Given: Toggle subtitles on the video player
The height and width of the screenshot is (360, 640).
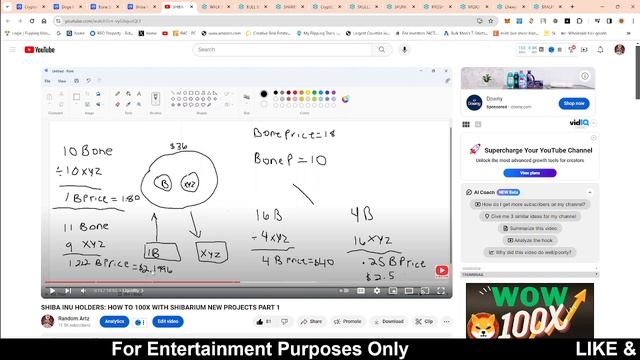Looking at the screenshot, I should (361, 291).
